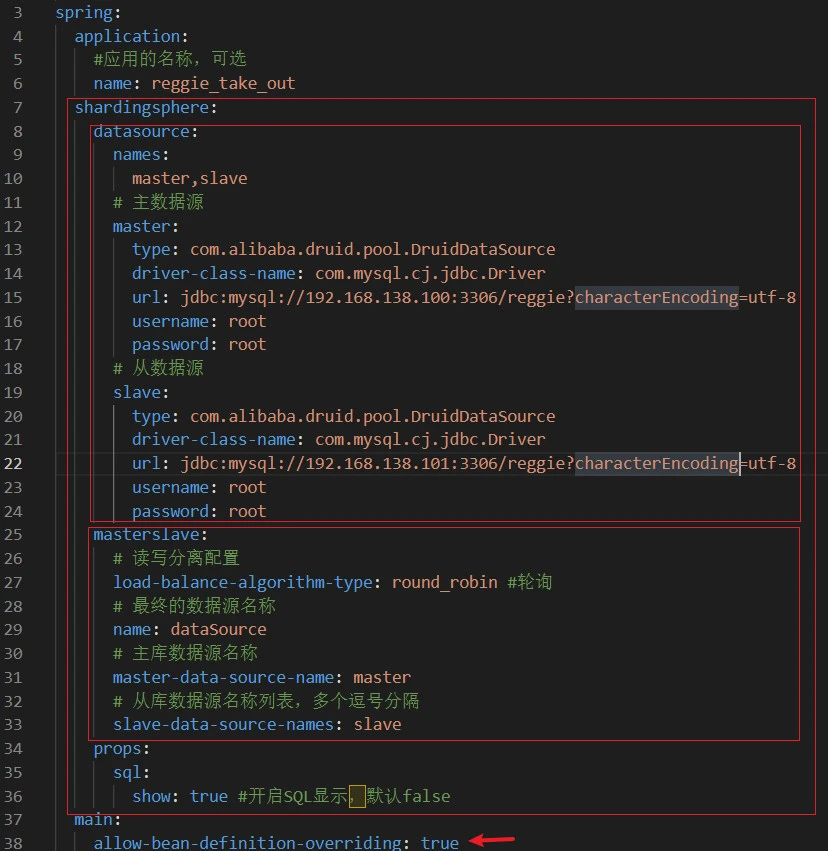Screen dimensions: 828x851
Task: Place cursor on the shardingsphere key
Action: pos(142,107)
